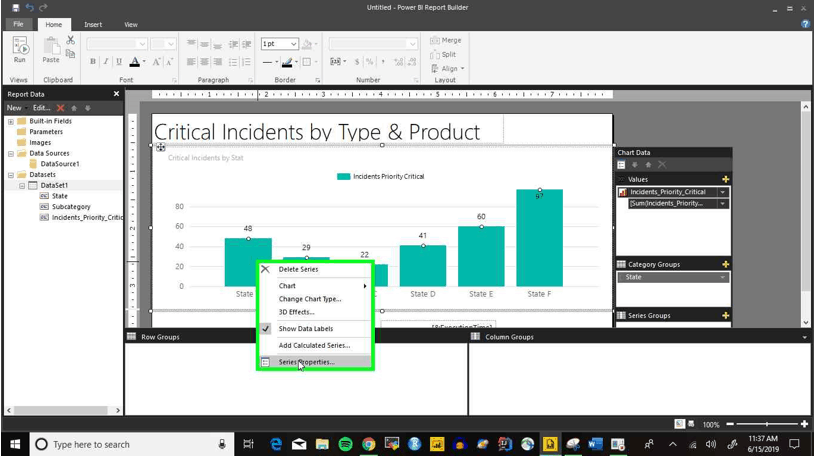The image size is (816, 458).
Task: Click the Run report icon
Action: [x=20, y=50]
